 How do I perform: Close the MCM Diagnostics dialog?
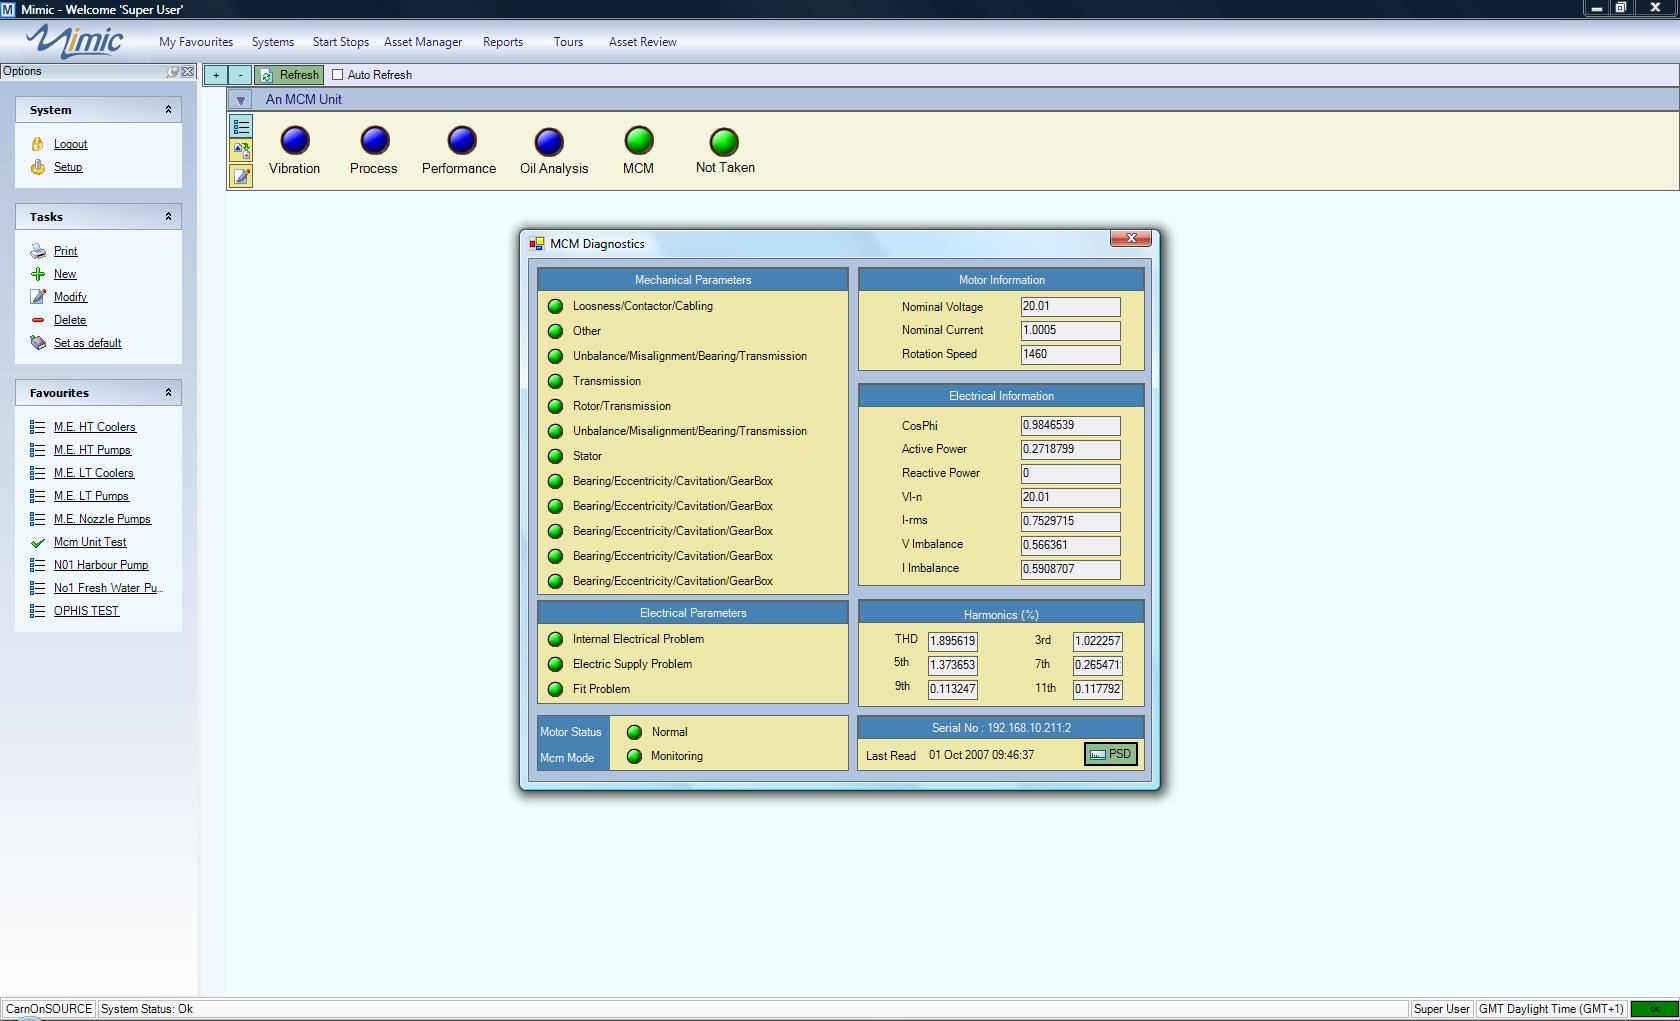point(1131,238)
